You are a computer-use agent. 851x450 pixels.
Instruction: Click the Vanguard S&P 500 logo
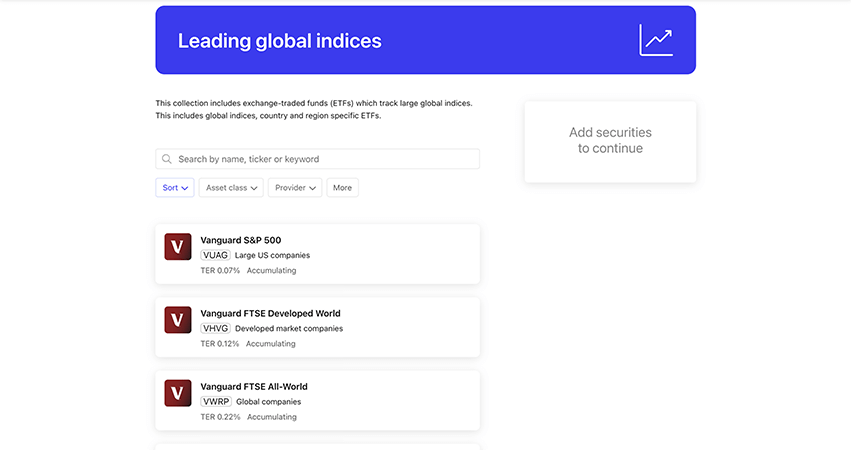pos(178,247)
